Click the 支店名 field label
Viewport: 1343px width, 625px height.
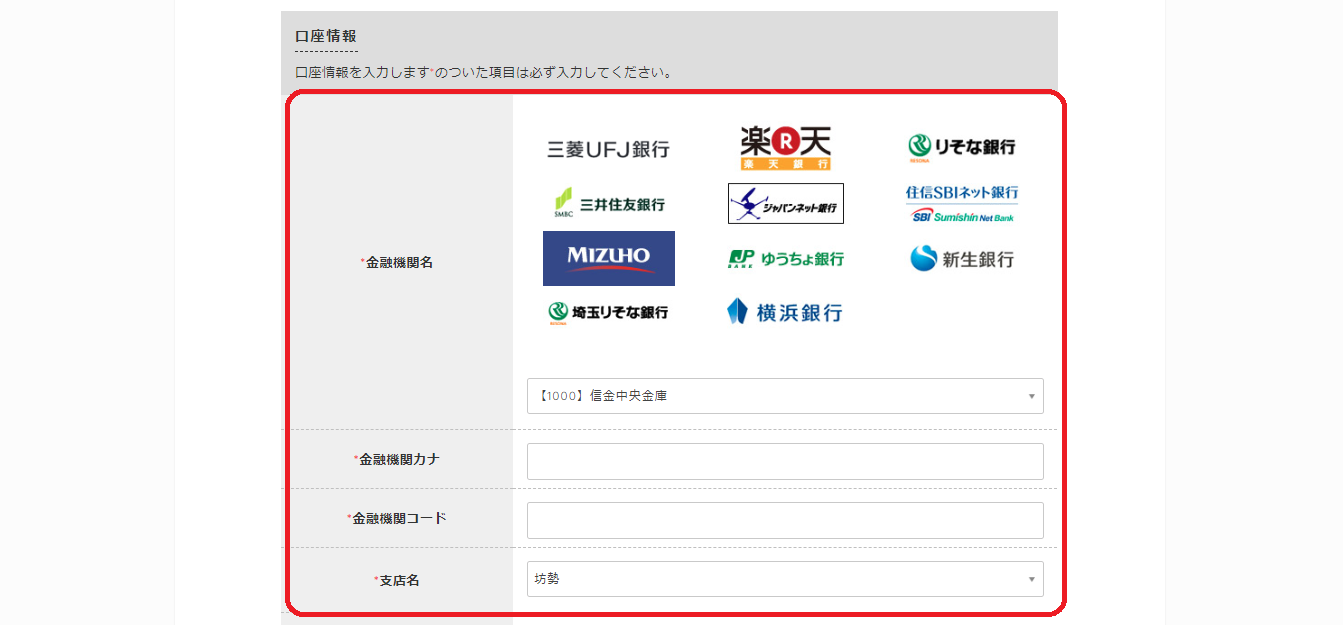(397, 580)
